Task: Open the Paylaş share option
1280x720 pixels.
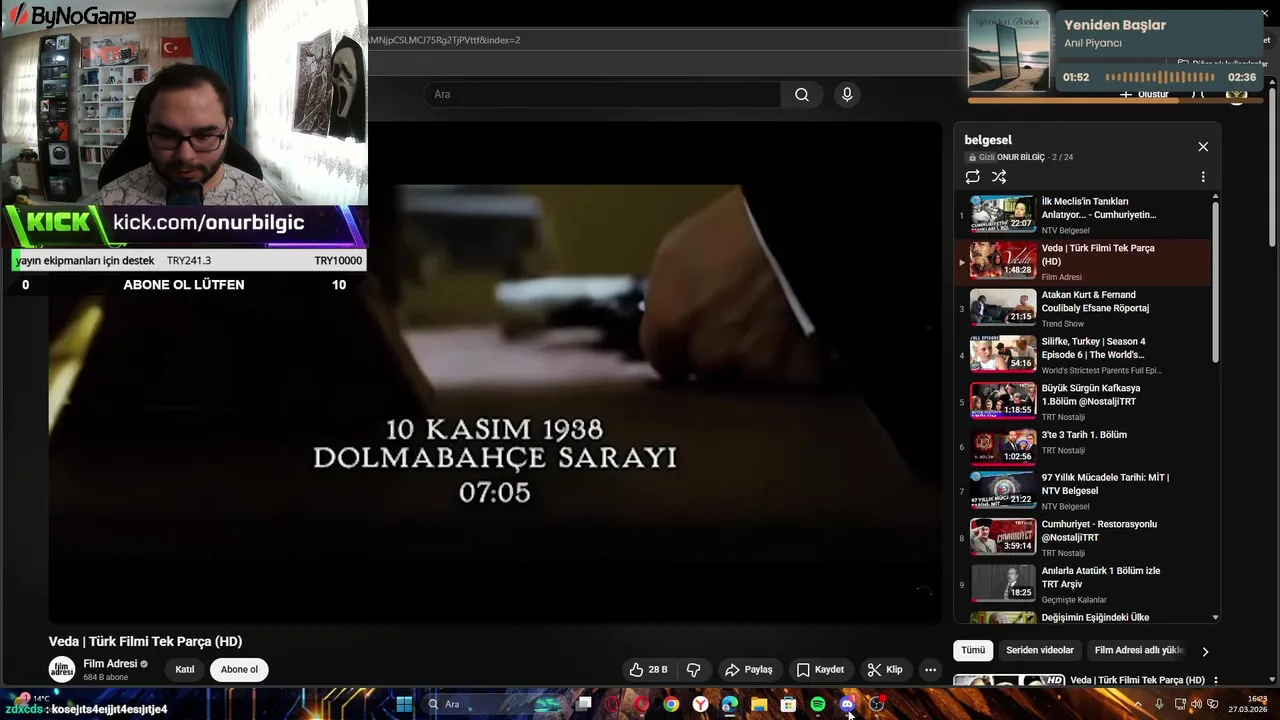Action: click(748, 670)
